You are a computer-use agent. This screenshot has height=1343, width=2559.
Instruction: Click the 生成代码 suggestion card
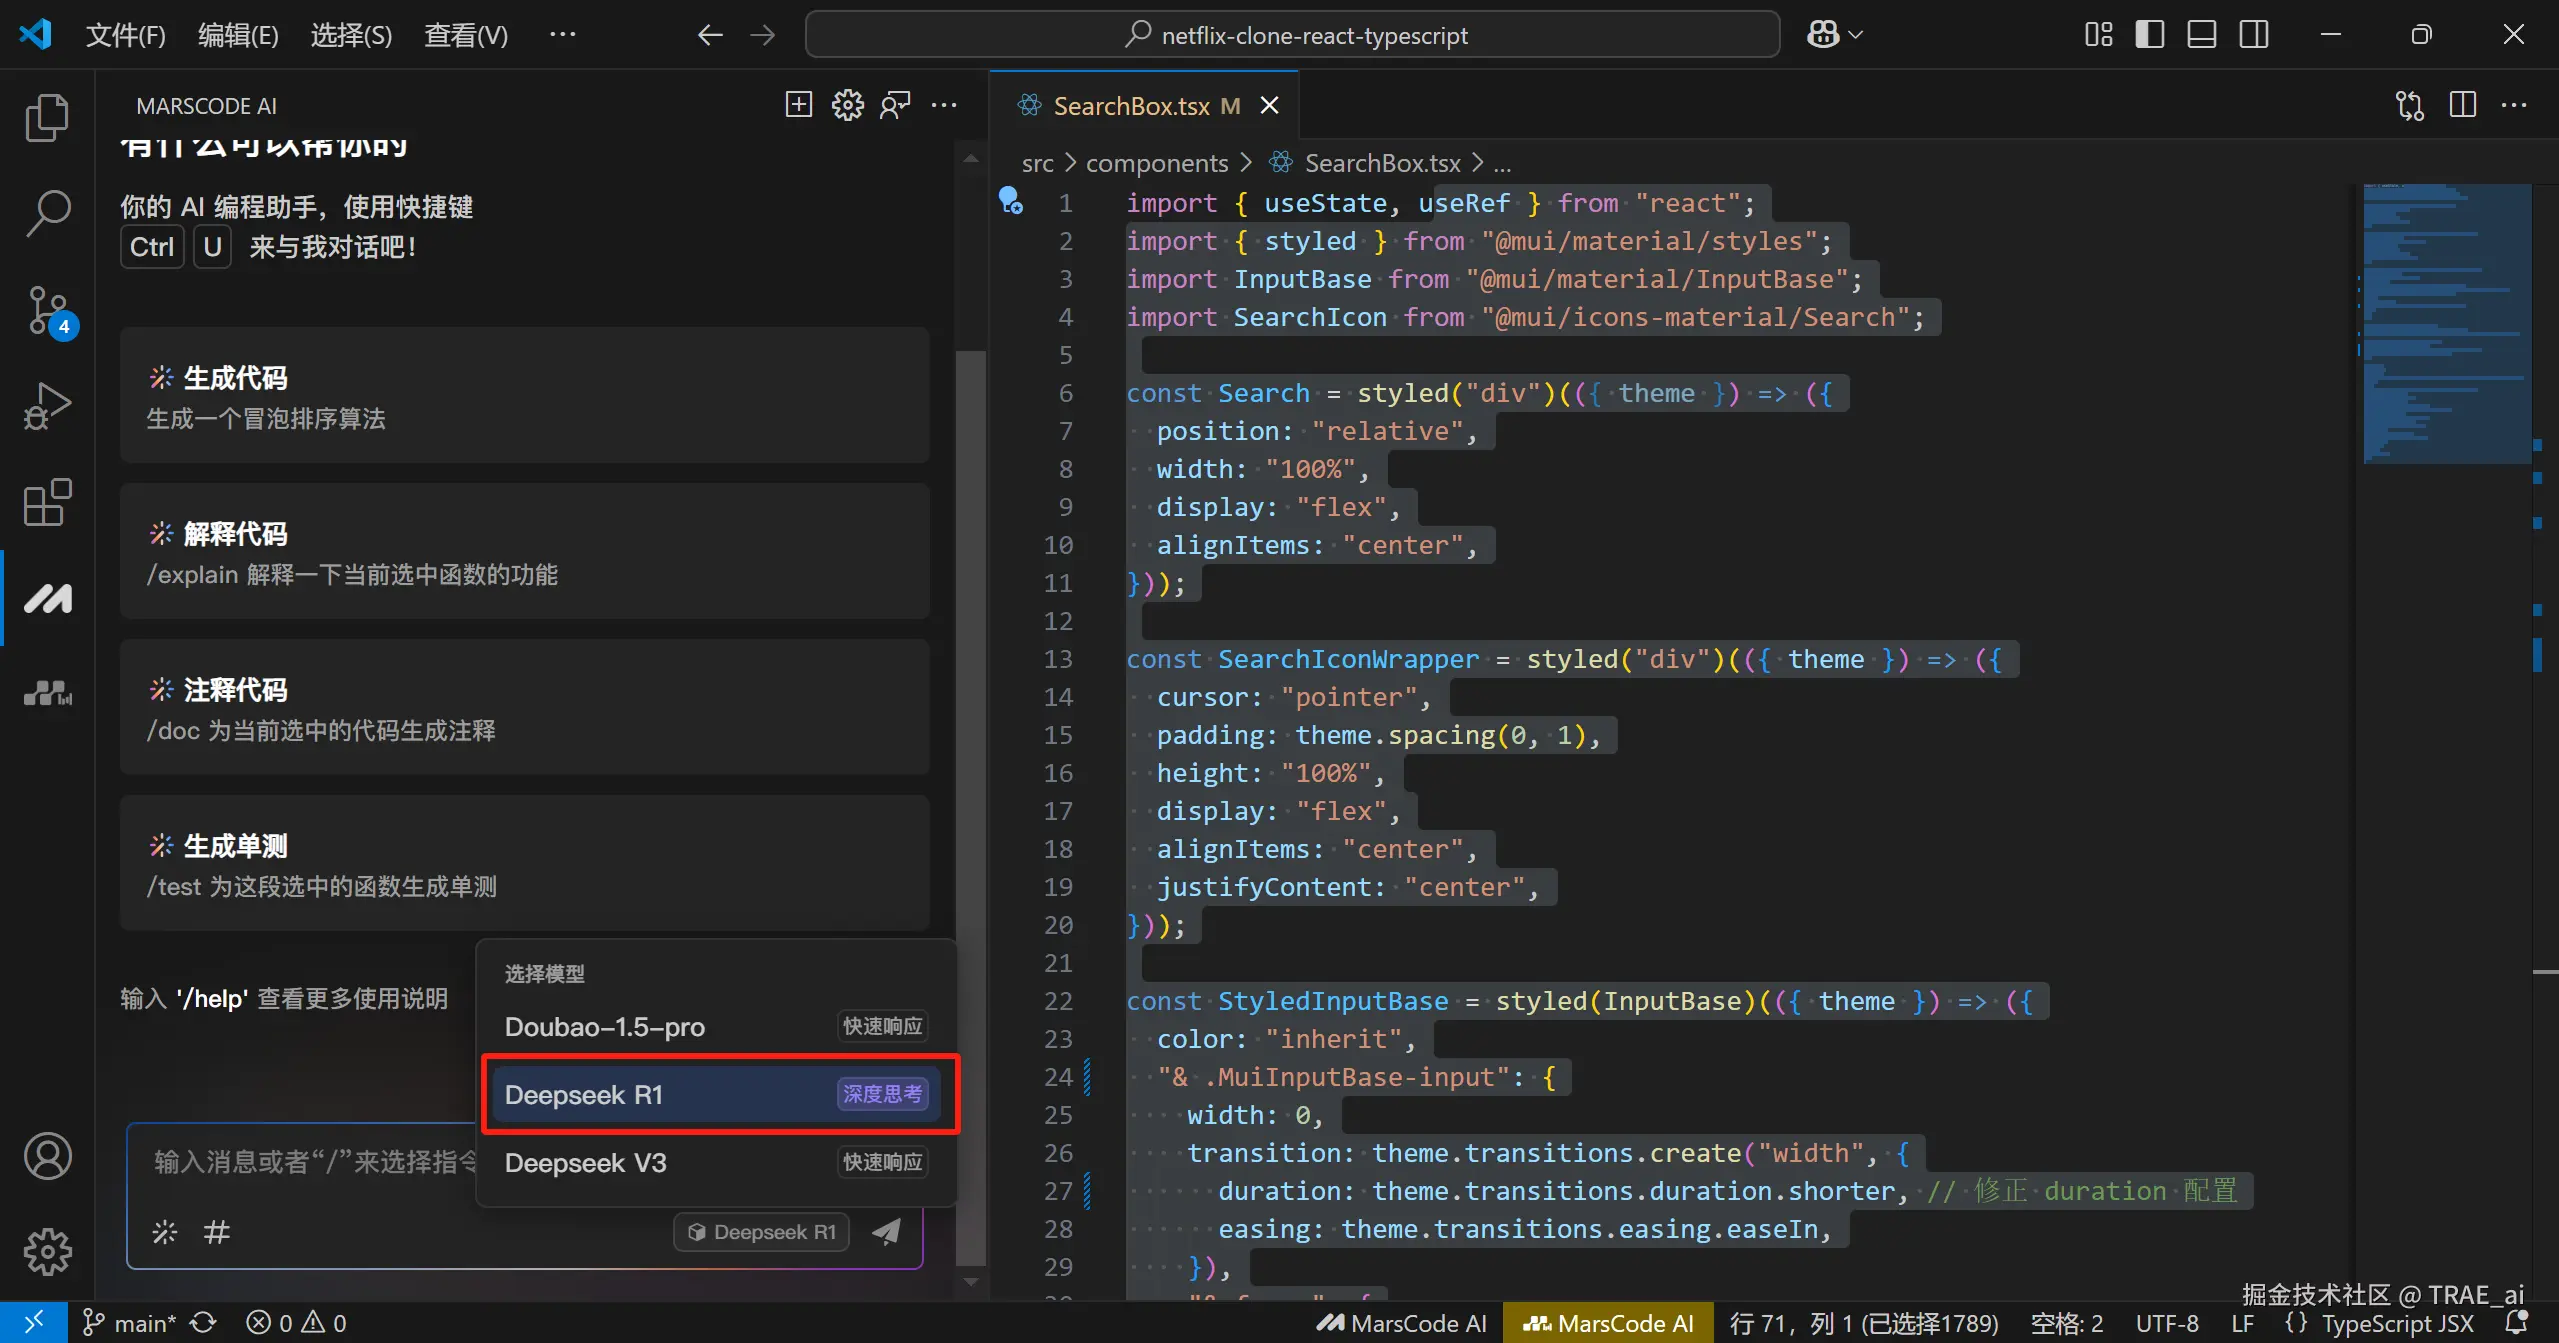click(524, 396)
